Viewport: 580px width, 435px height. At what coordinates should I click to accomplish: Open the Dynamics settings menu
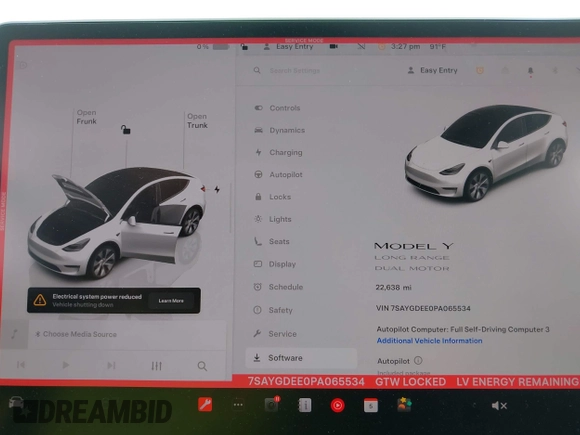point(280,130)
